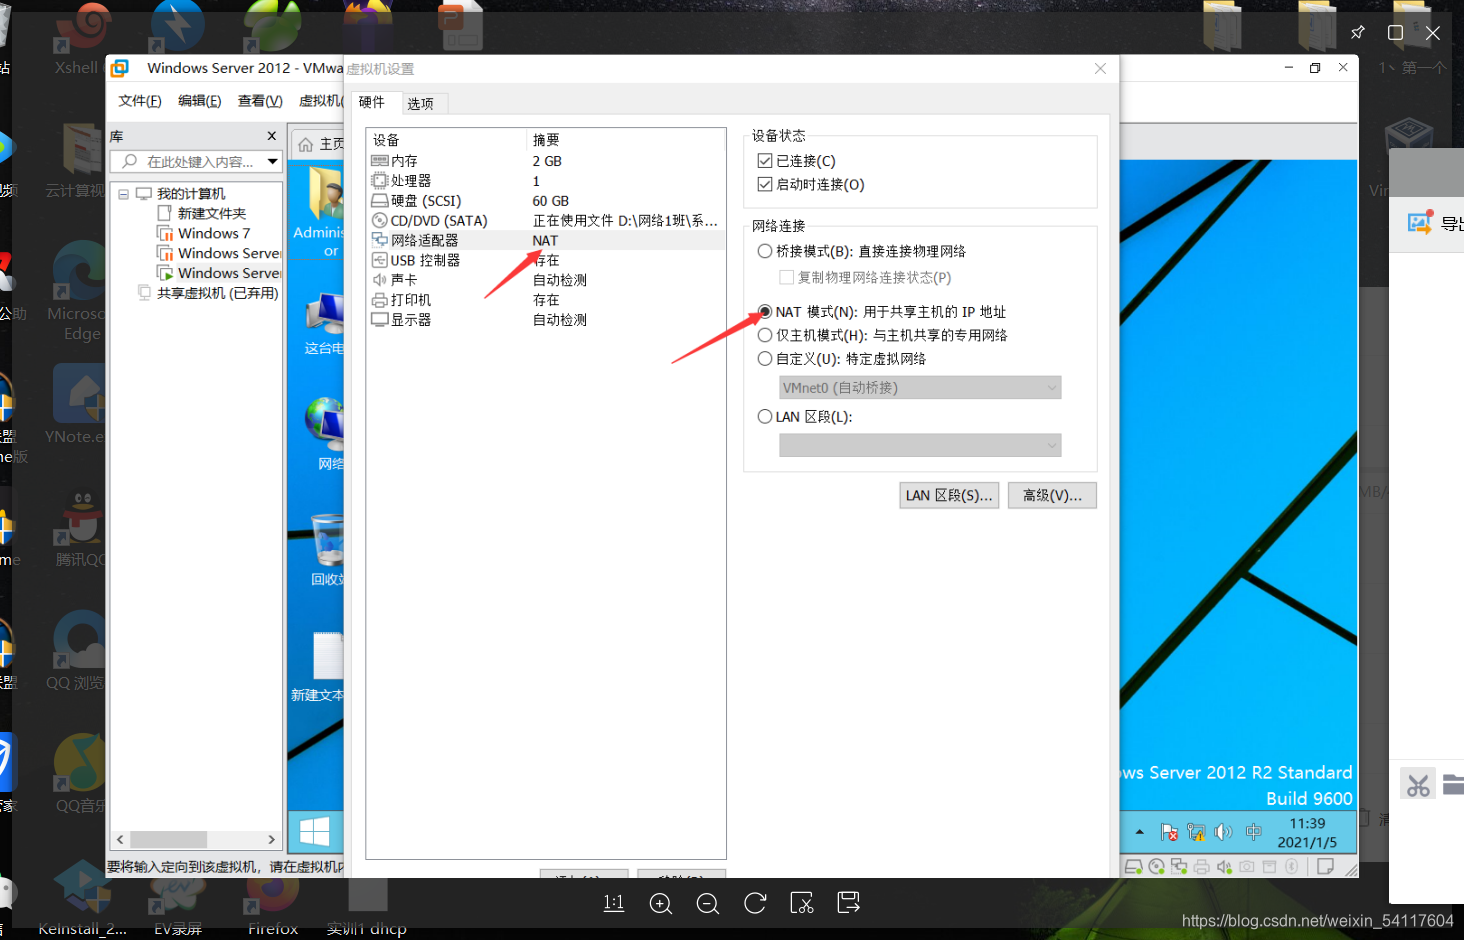Select the 硬盘 (SCSI) device row
This screenshot has height=940, width=1464.
click(x=546, y=201)
